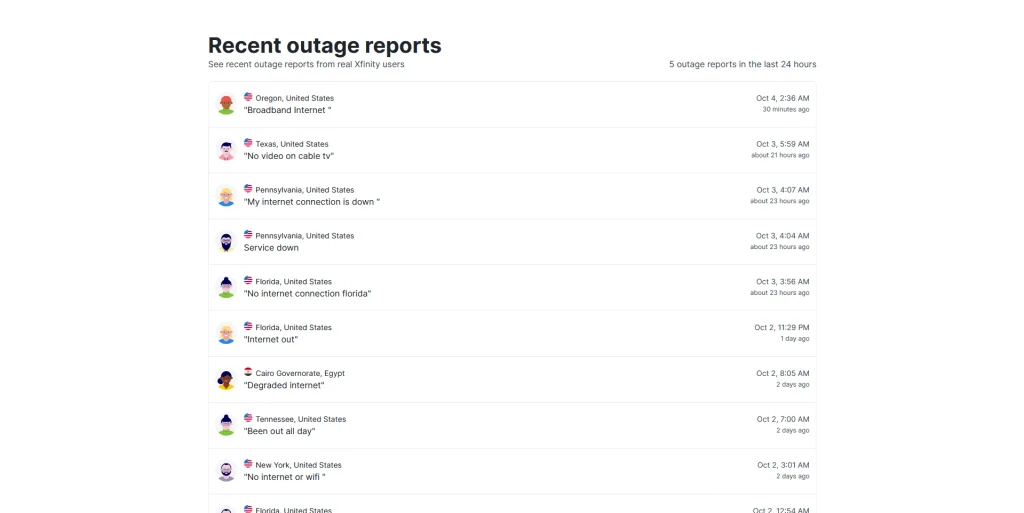The height and width of the screenshot is (513, 1024).
Task: Click the avatar beside "No internet or wifi"
Action: pyautogui.click(x=226, y=471)
